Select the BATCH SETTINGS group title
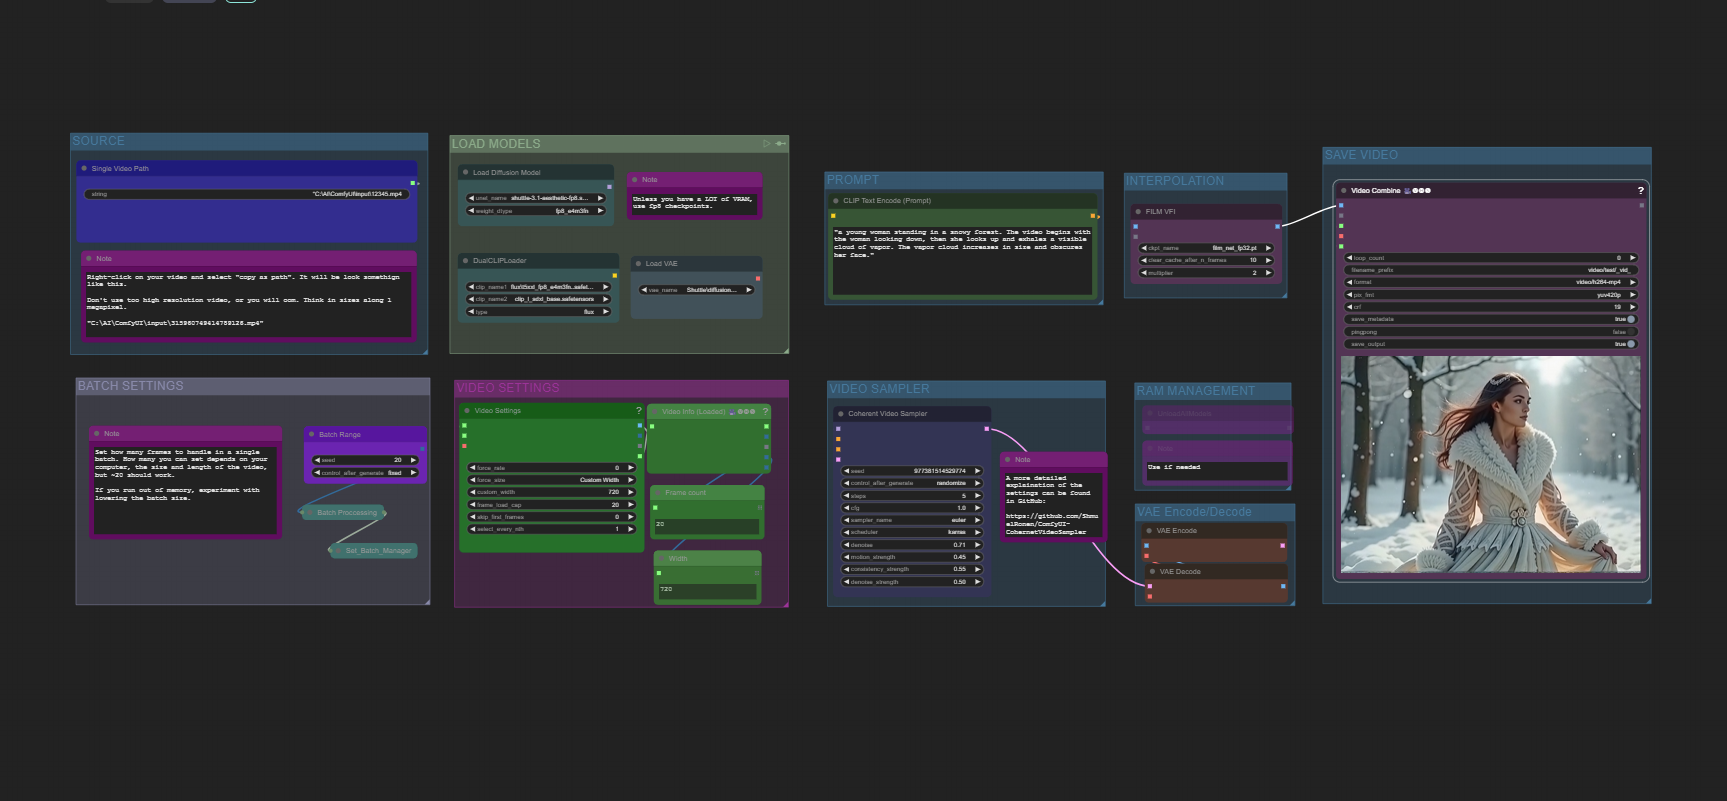 pyautogui.click(x=131, y=386)
